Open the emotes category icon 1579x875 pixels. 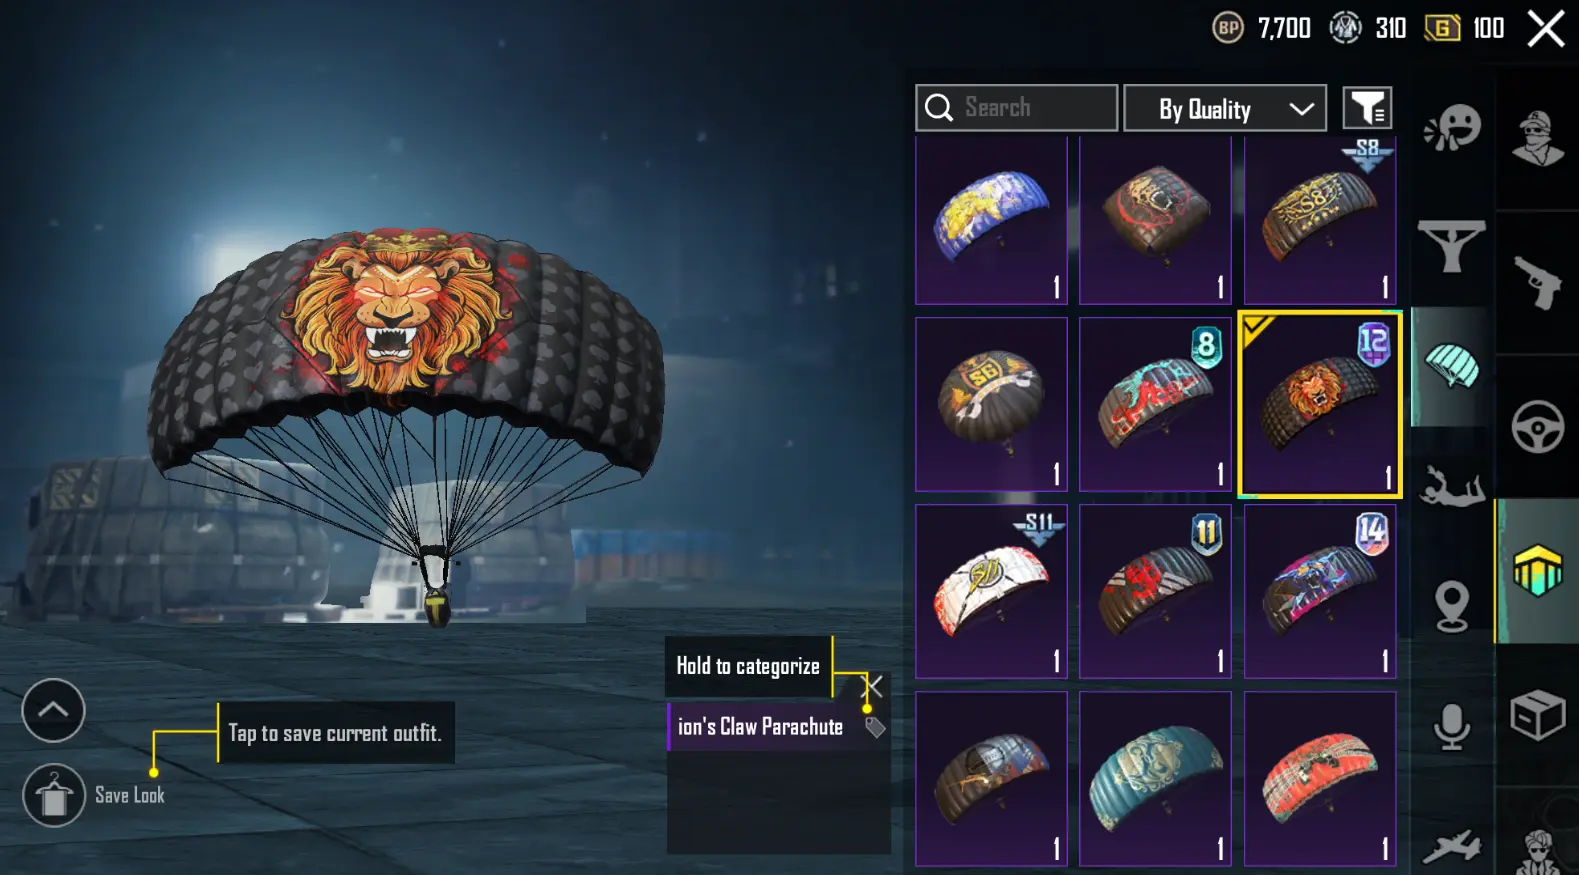1452,128
